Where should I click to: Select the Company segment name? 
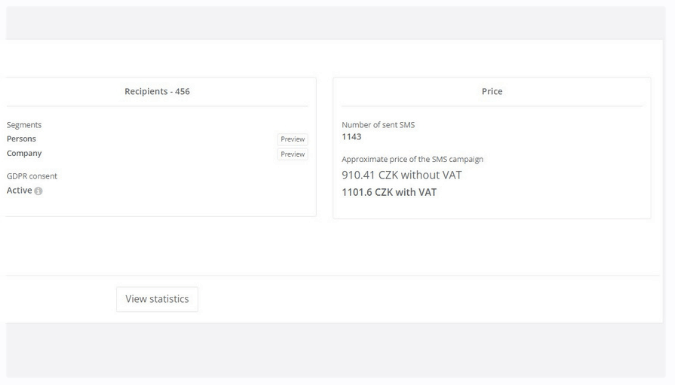[x=24, y=153]
